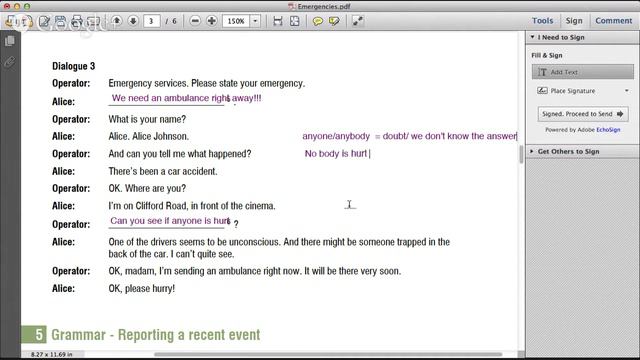
Task: Click the horizontal scrollbar at the bottom
Action: (328, 354)
